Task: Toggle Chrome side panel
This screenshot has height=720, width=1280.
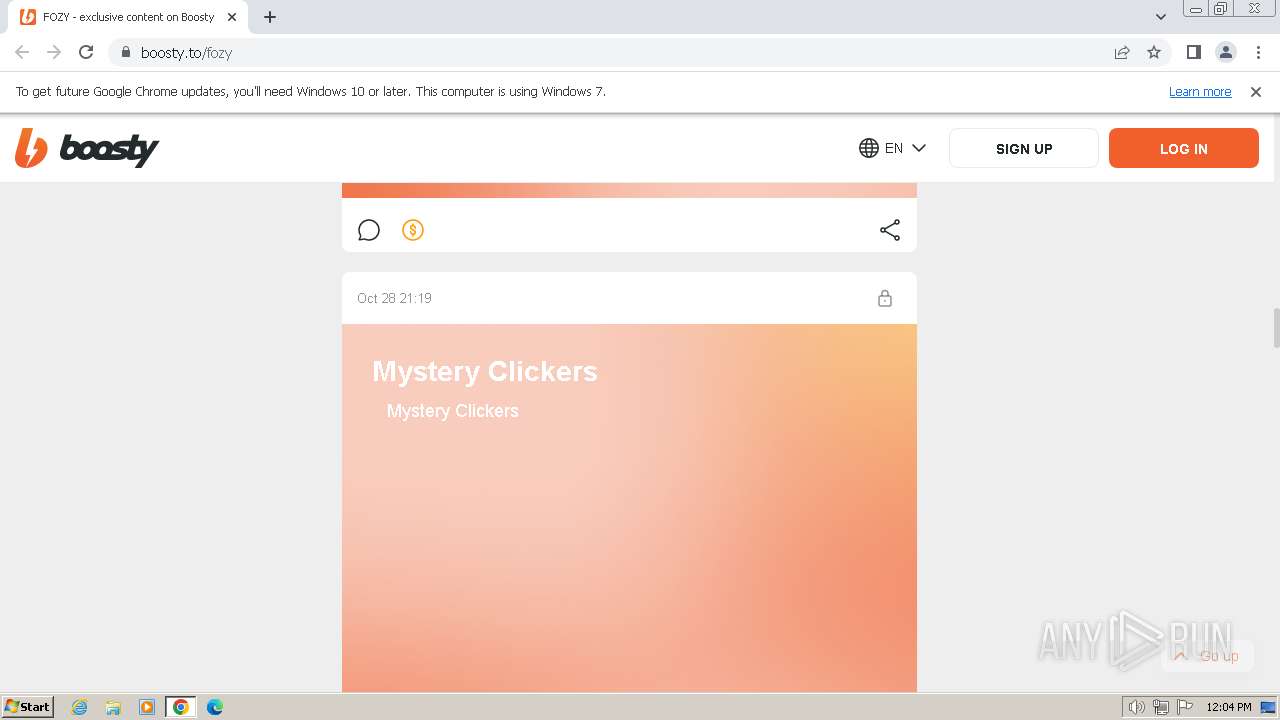Action: click(x=1194, y=52)
